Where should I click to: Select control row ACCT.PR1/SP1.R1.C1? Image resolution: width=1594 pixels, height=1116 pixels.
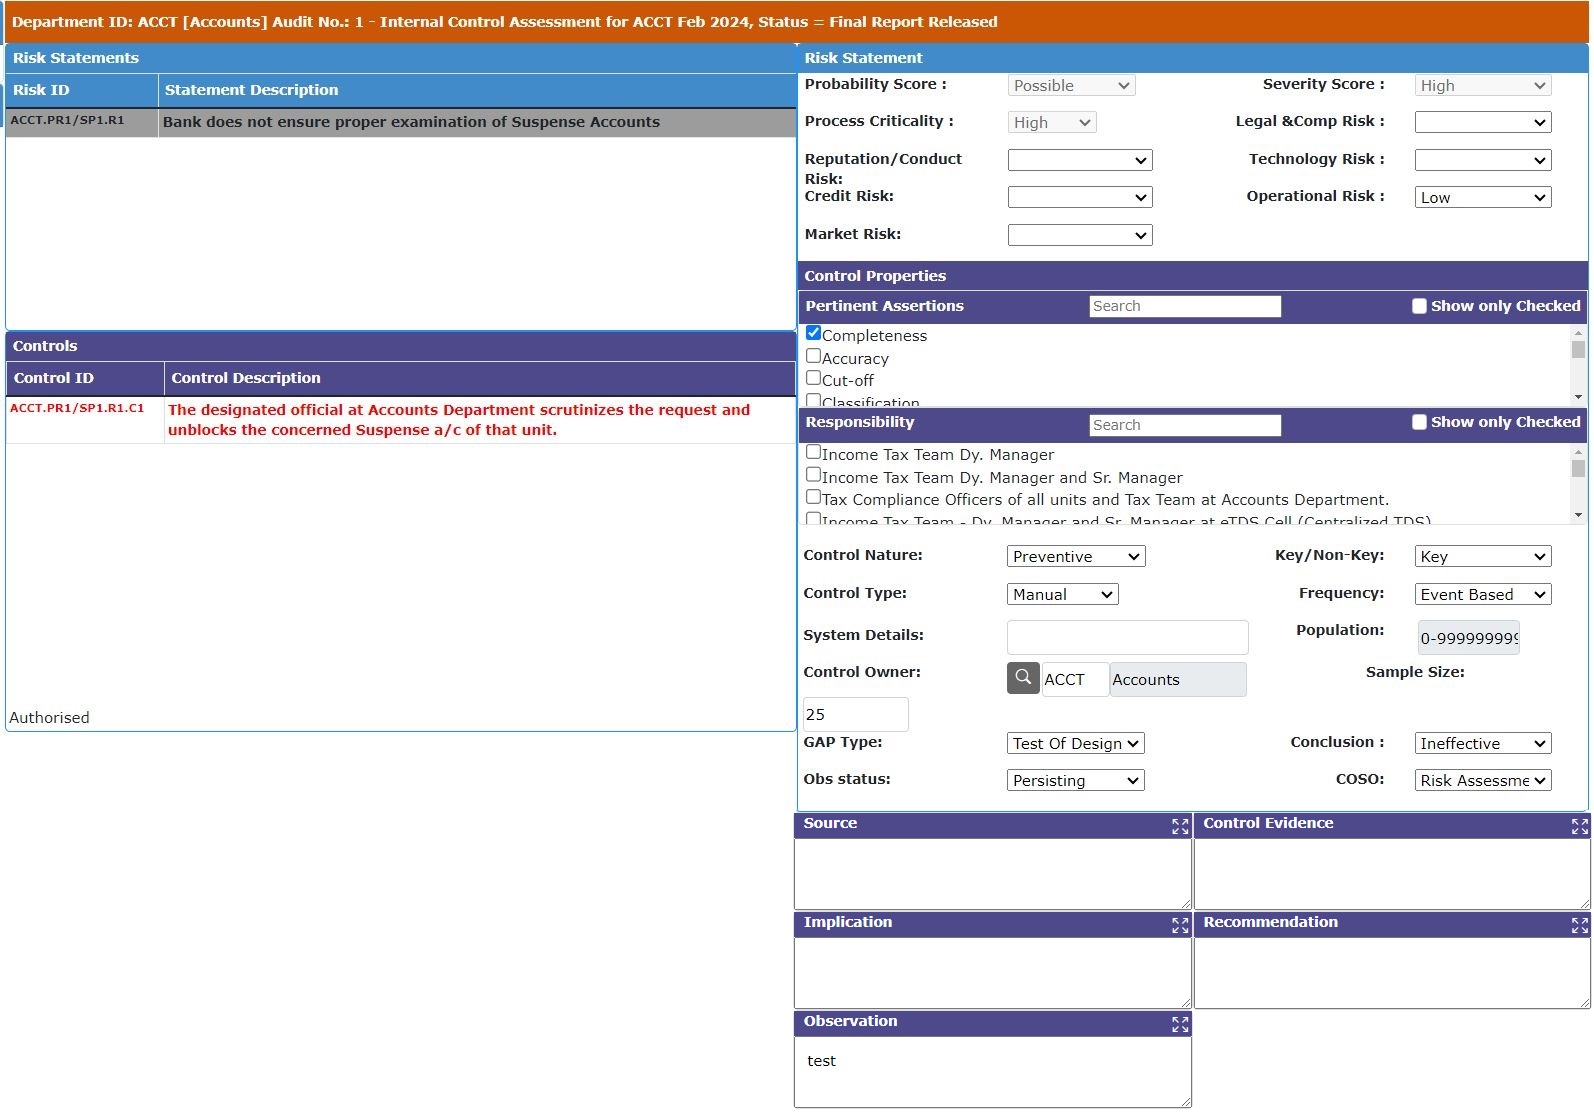pos(401,420)
